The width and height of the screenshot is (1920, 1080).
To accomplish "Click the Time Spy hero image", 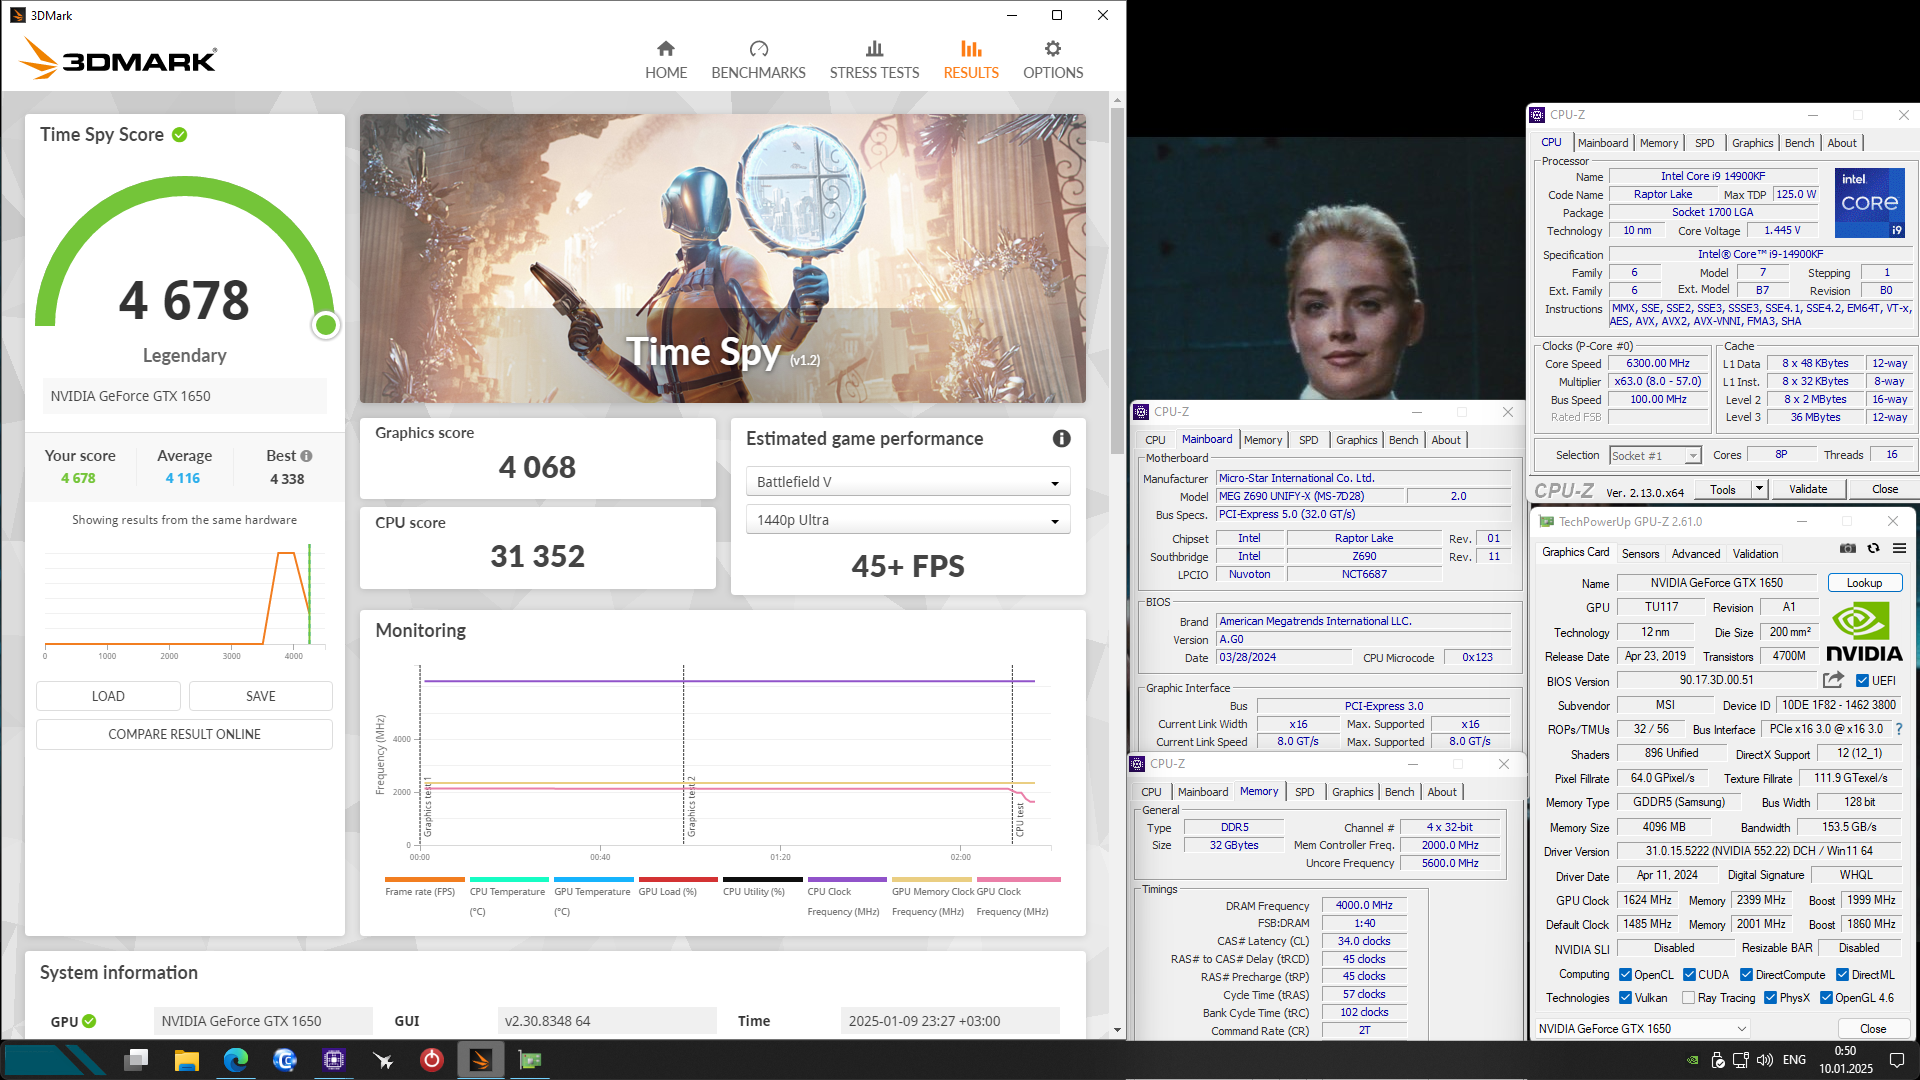I will 722,258.
